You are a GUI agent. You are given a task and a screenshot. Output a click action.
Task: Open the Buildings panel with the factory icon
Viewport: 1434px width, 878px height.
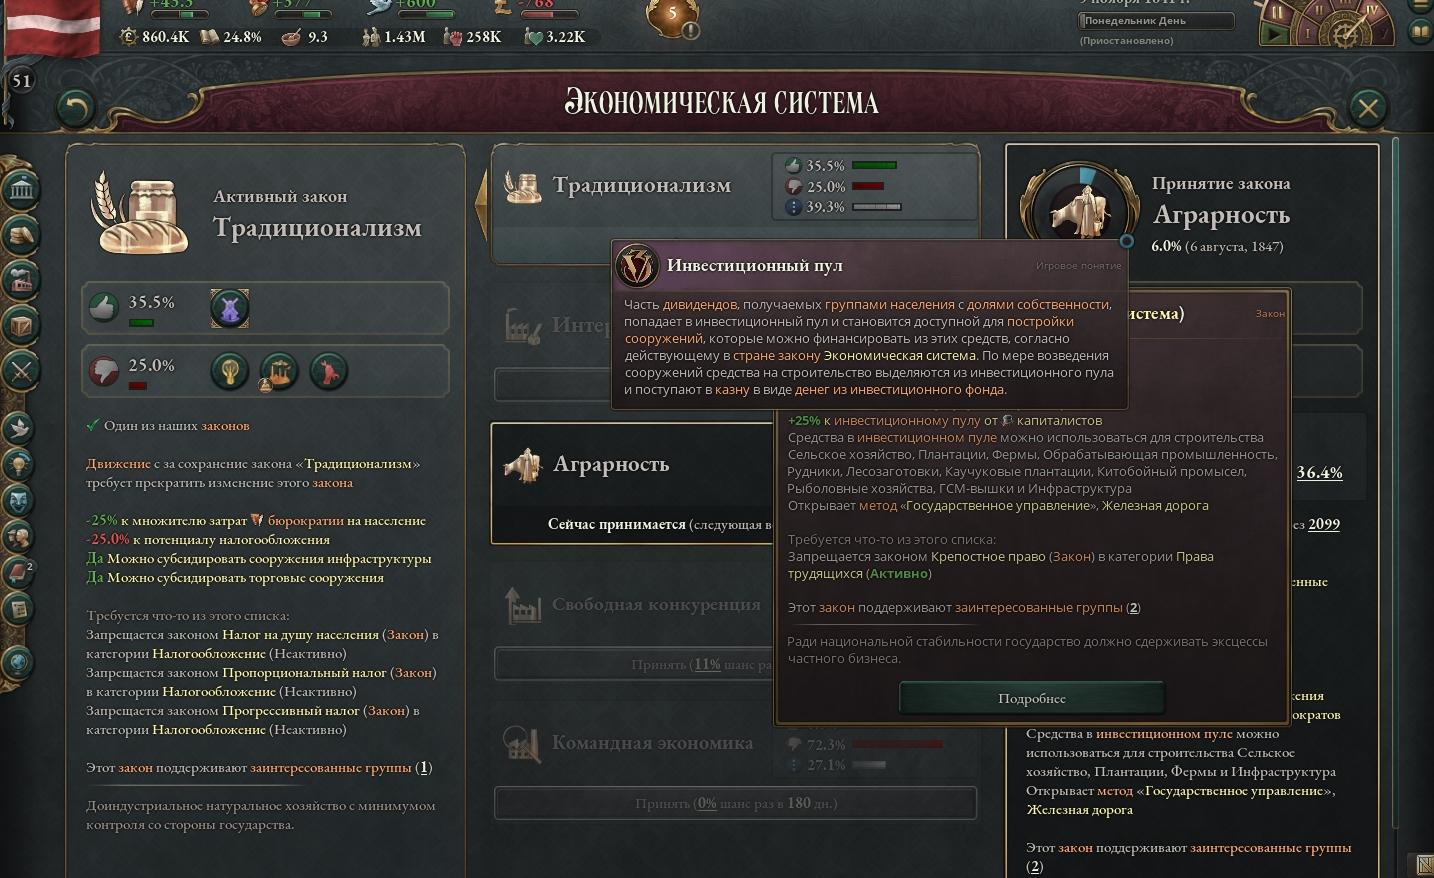20,279
